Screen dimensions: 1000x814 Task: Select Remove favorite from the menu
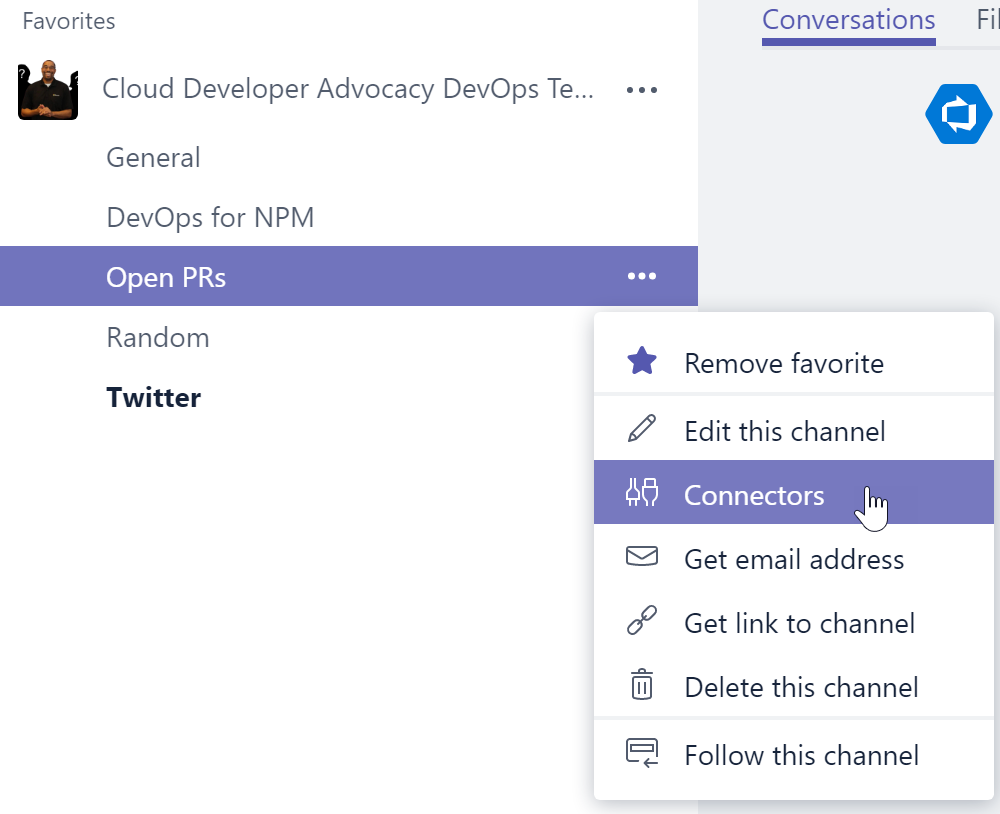coord(793,362)
